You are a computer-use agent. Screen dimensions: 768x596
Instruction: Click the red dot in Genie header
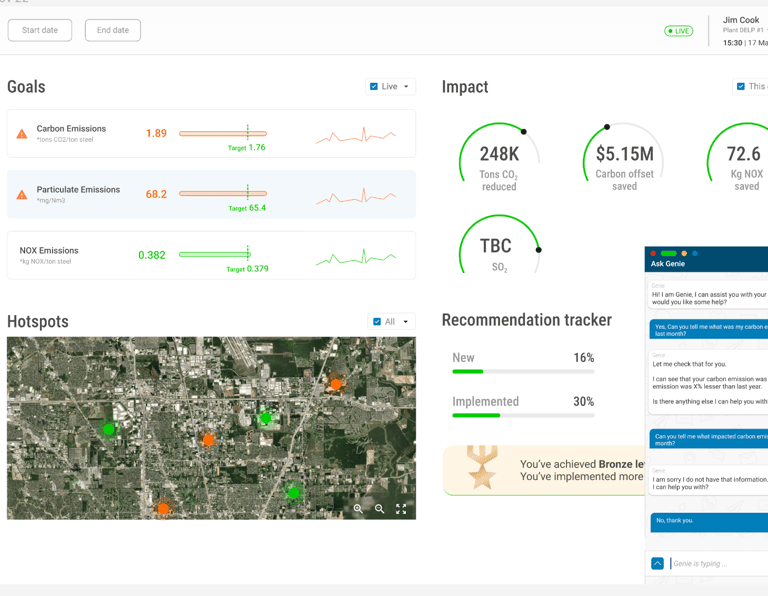click(653, 253)
